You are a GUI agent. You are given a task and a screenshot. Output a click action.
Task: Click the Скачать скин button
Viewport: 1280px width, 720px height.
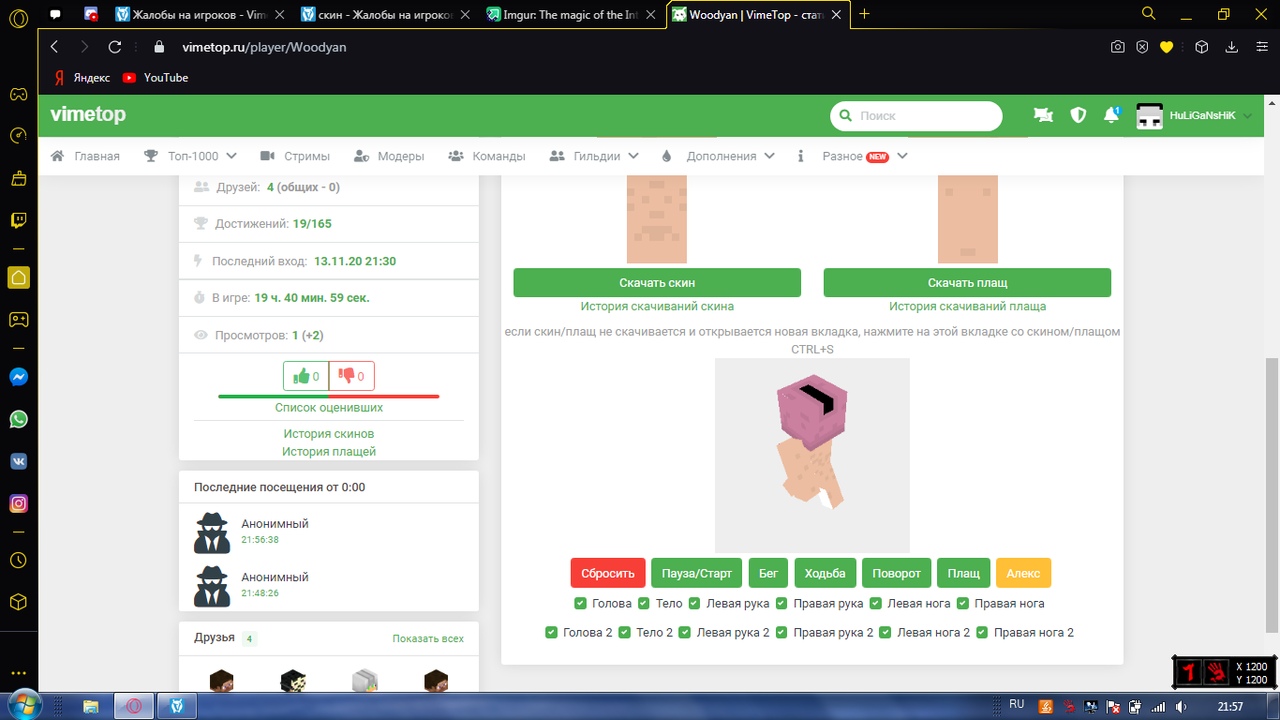tap(657, 283)
